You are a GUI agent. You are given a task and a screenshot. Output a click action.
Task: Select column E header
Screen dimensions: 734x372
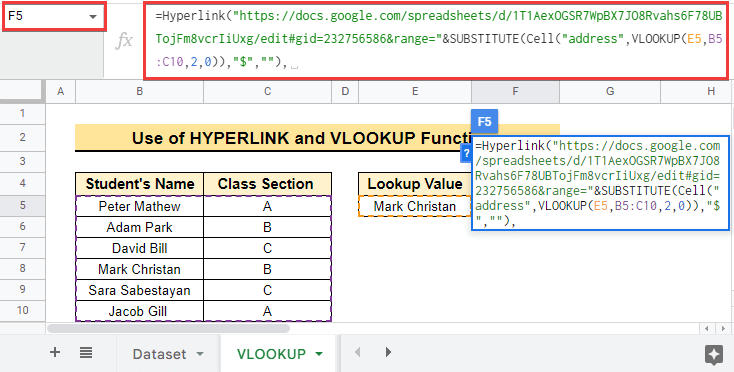415,91
